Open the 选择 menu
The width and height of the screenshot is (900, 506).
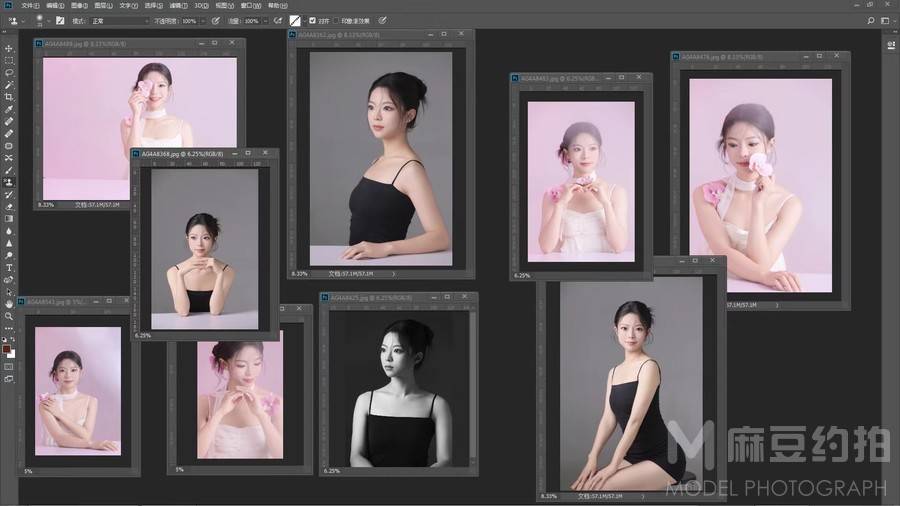[153, 5]
